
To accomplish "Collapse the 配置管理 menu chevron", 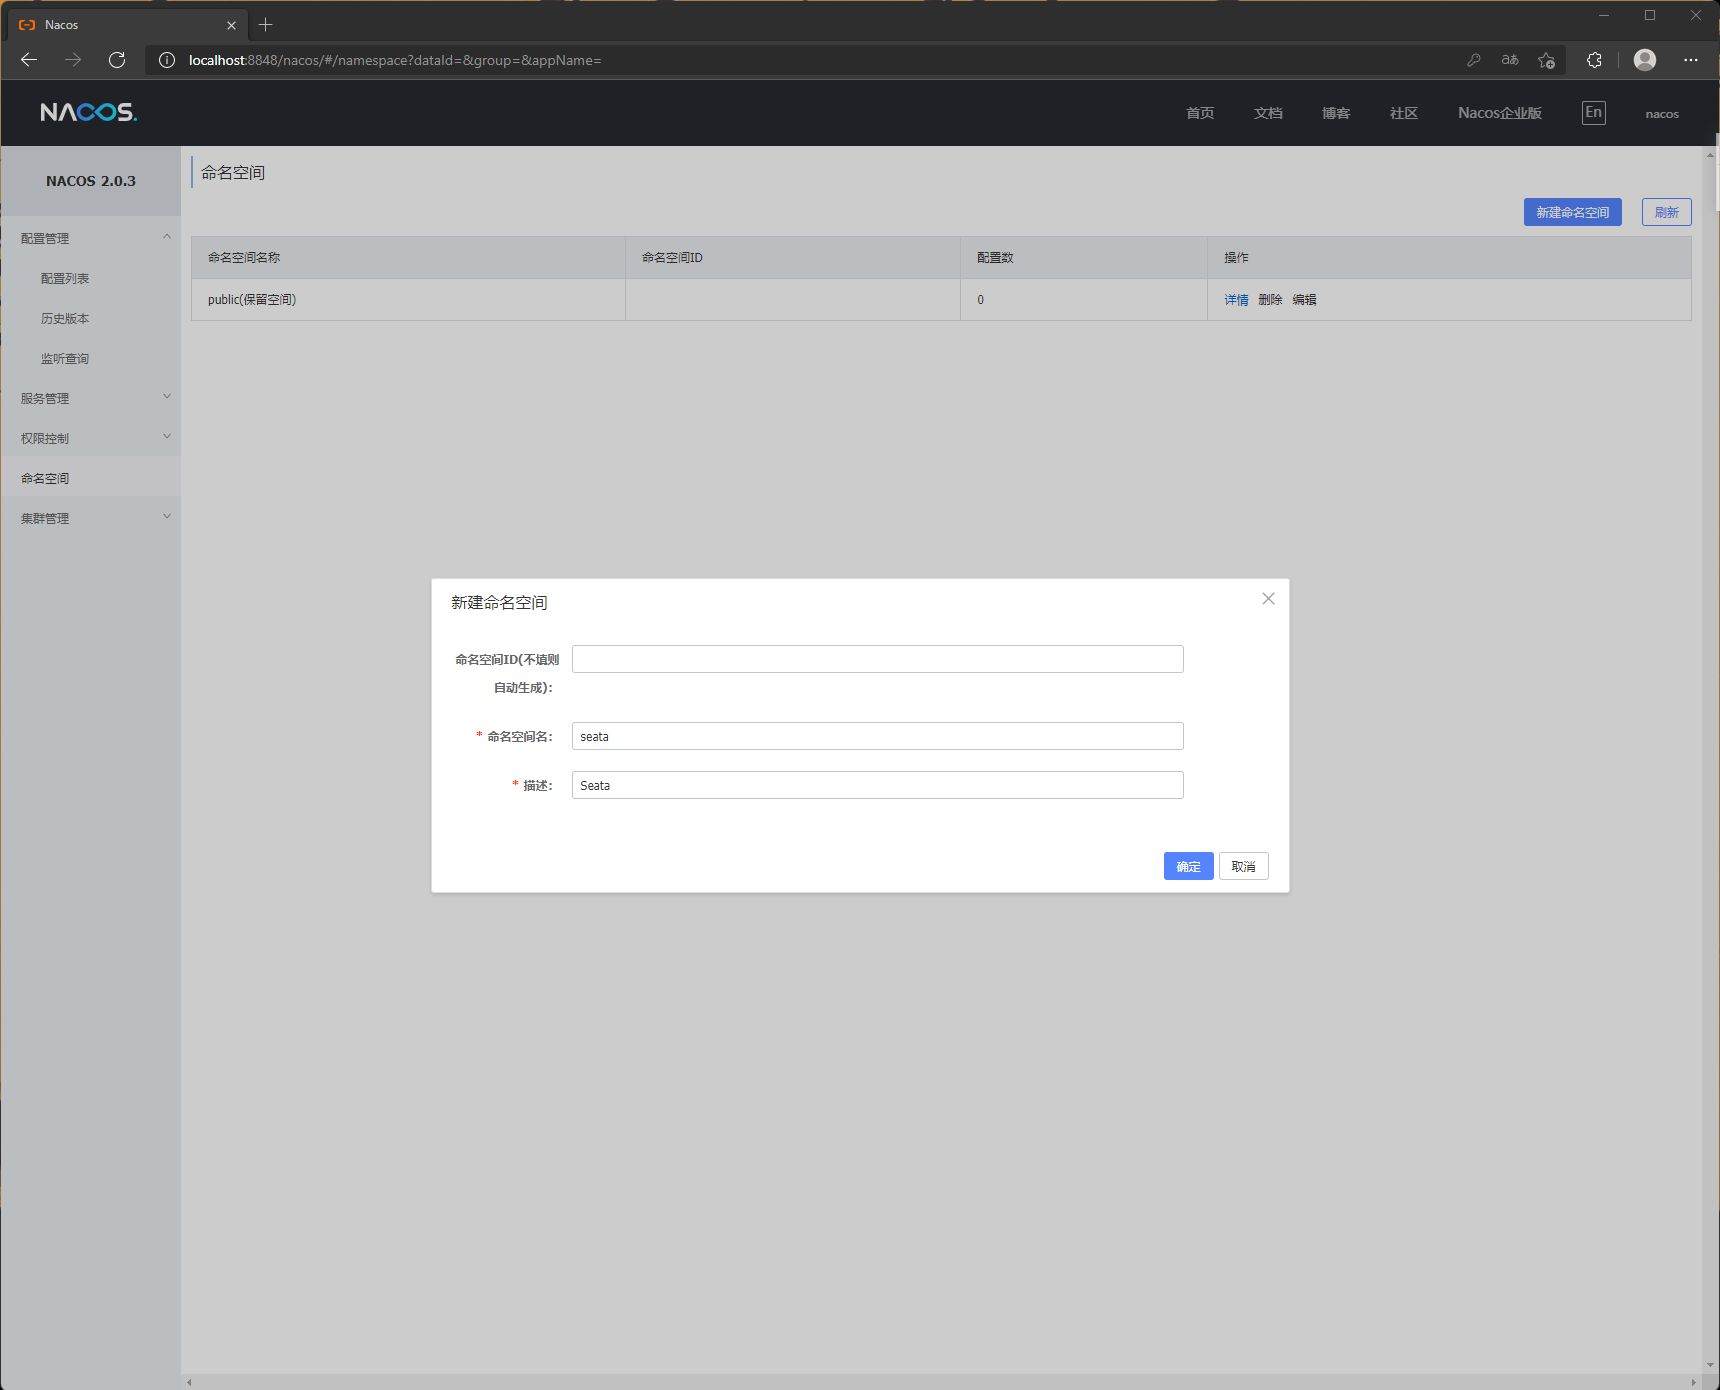I will tap(167, 237).
